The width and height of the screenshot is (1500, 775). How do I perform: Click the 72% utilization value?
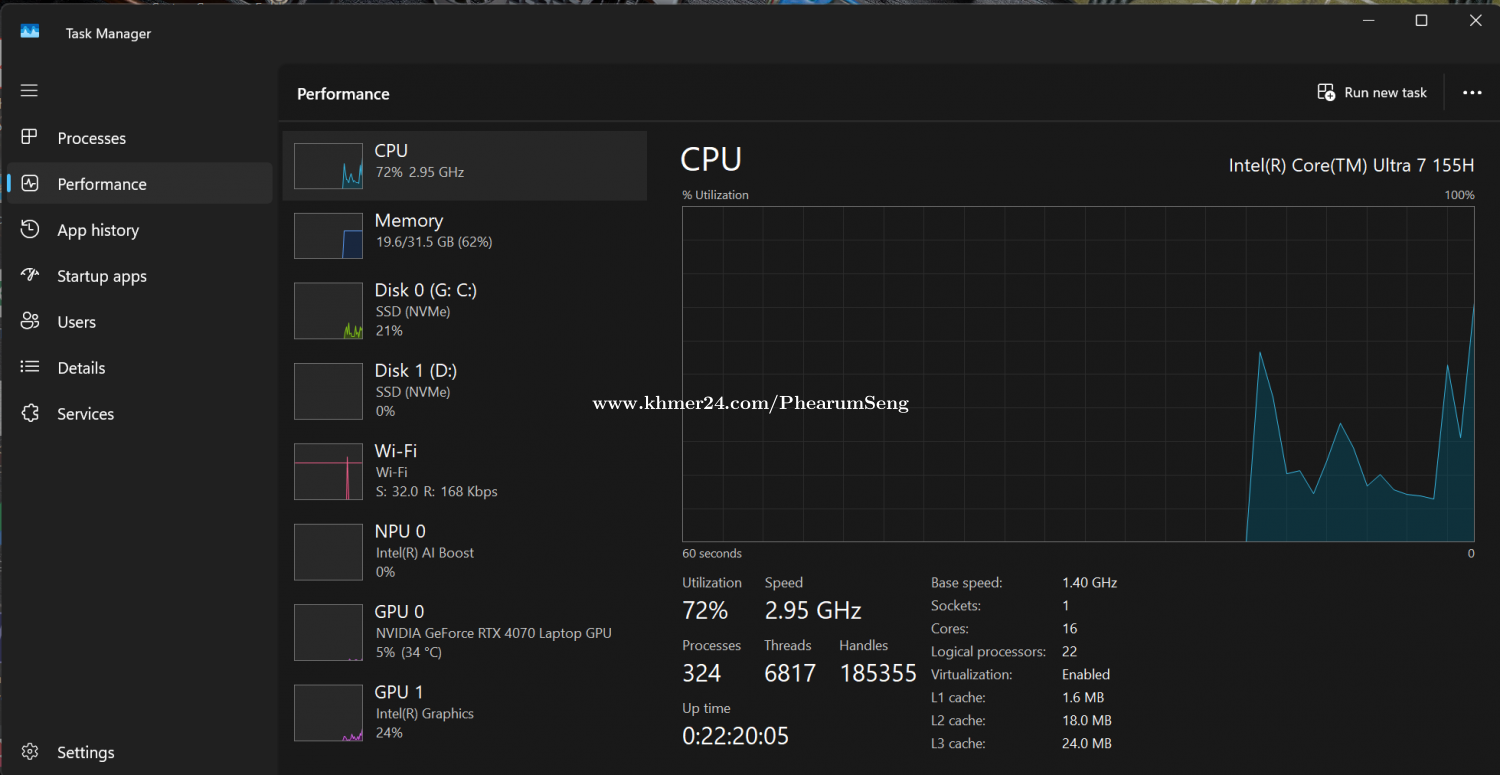[705, 610]
